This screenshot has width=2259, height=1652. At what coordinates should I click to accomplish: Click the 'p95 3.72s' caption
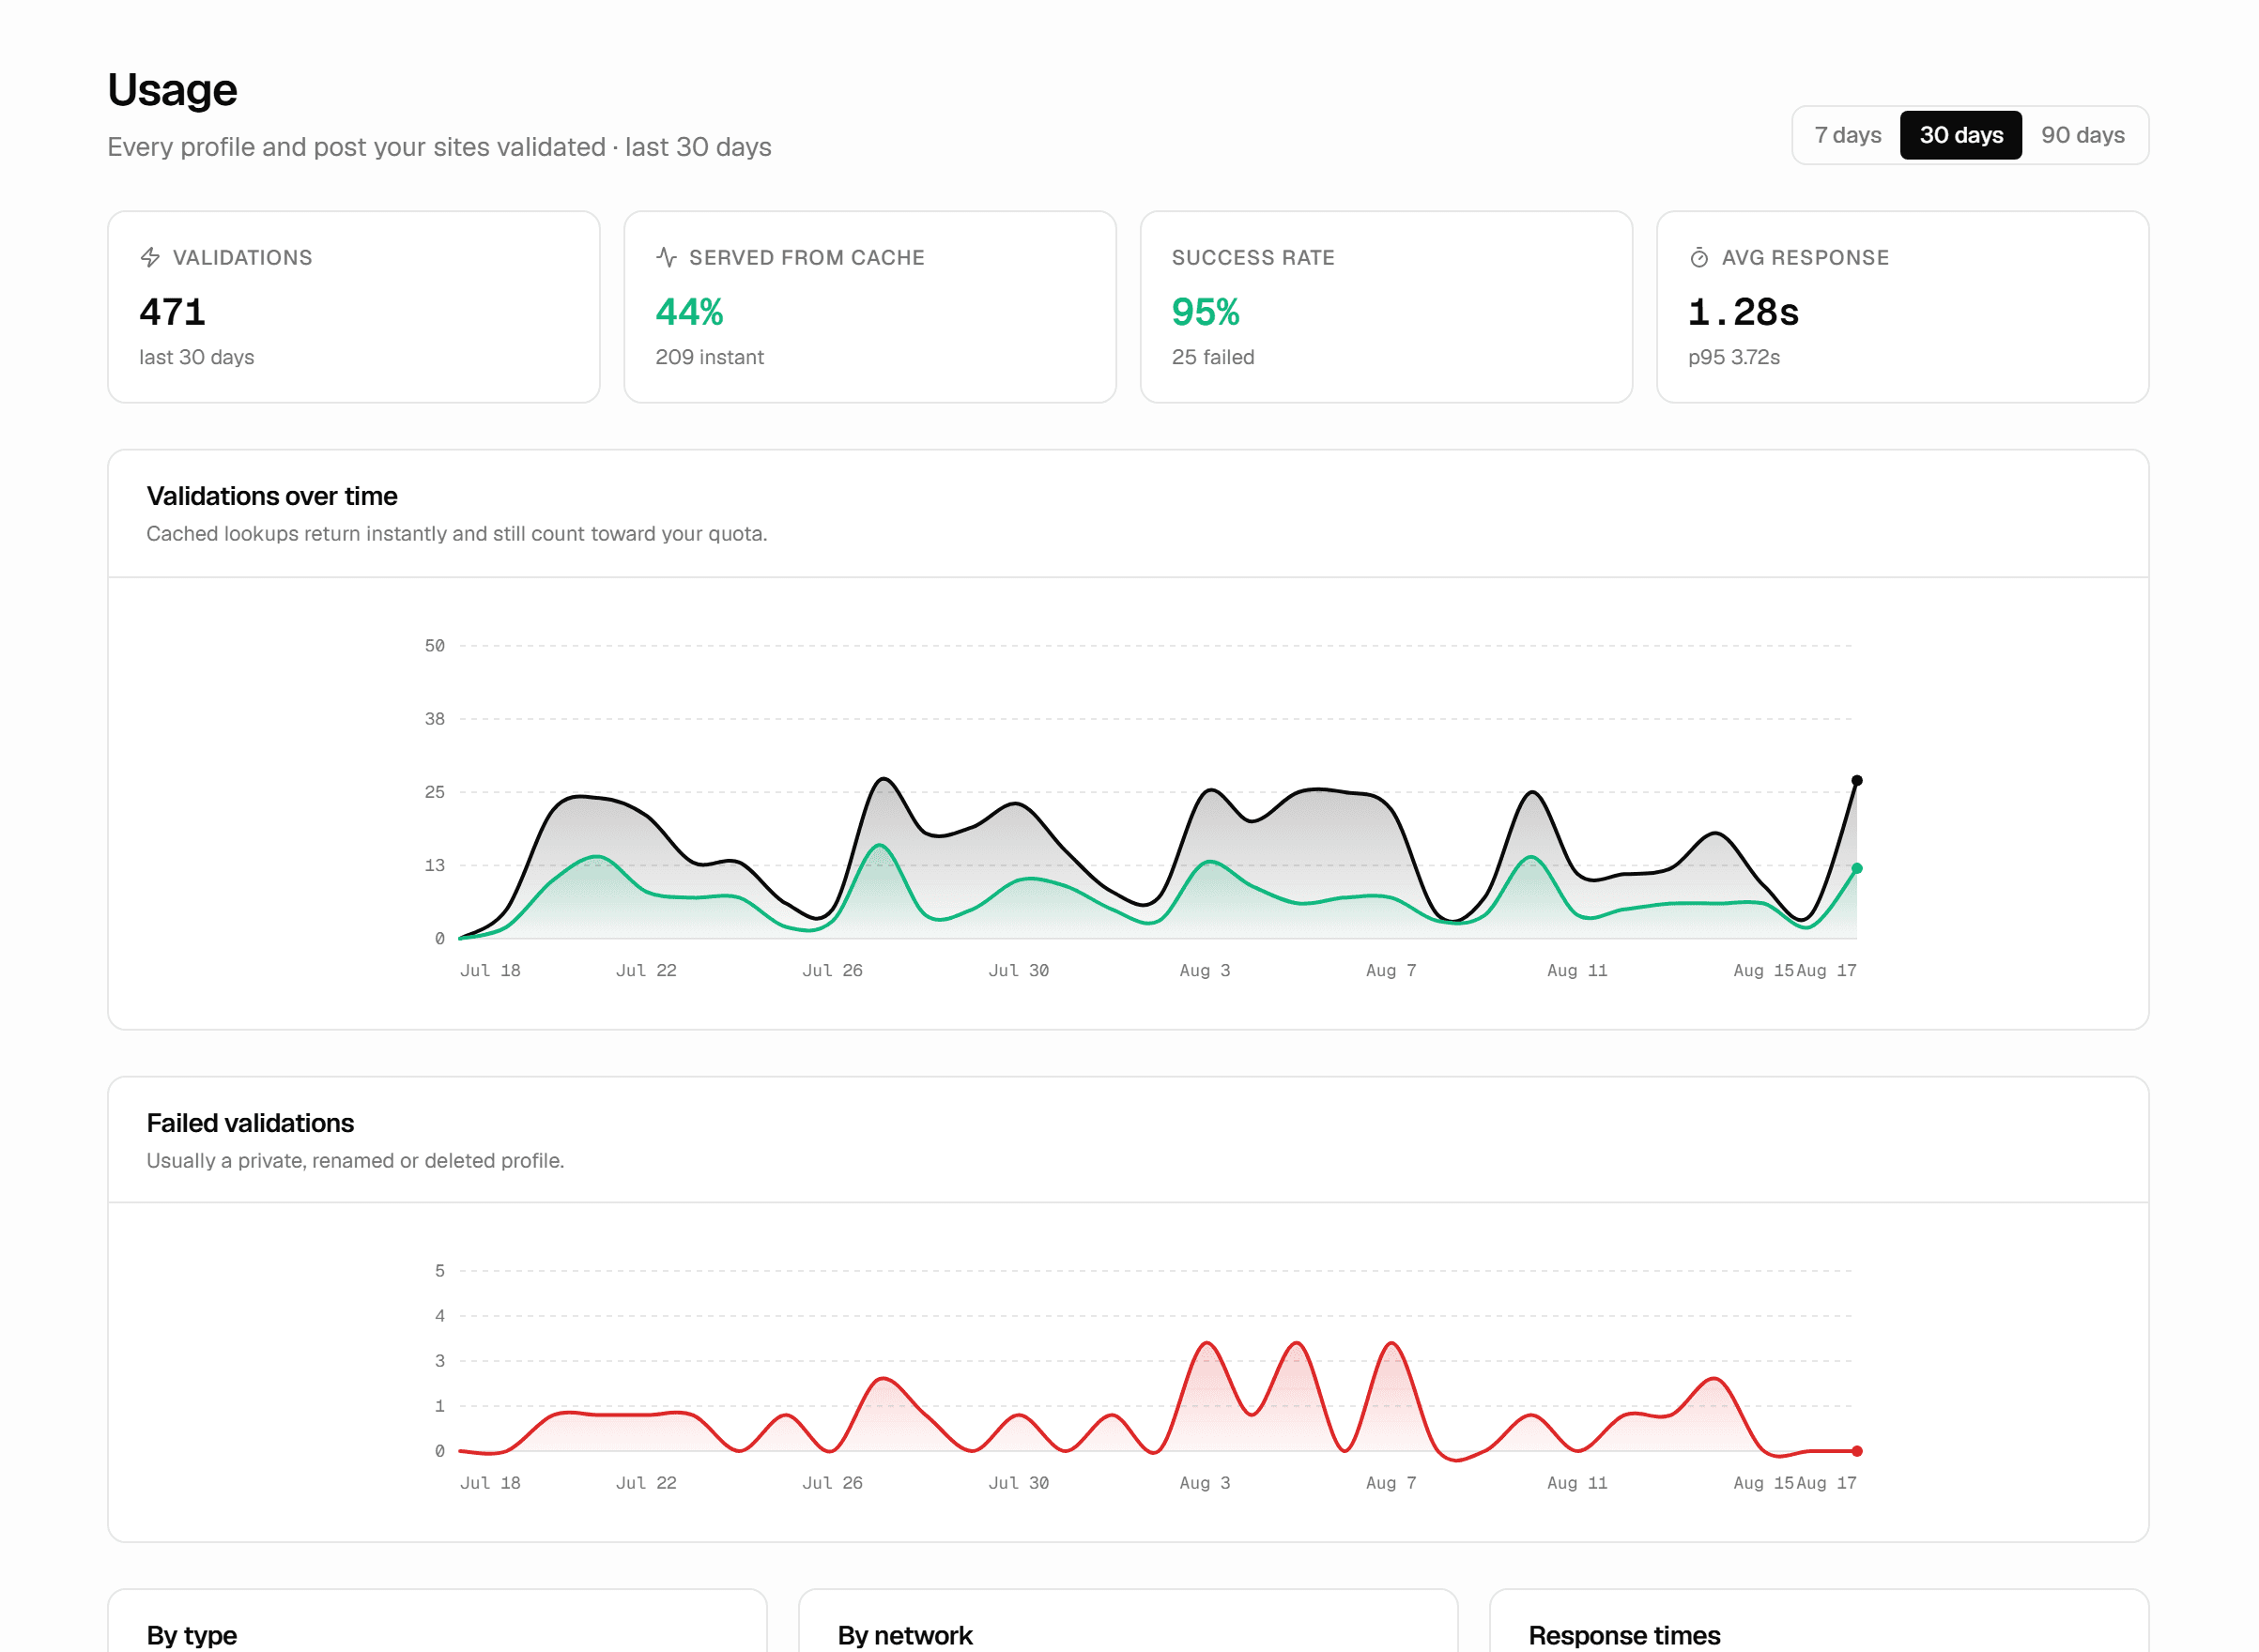click(x=1733, y=357)
